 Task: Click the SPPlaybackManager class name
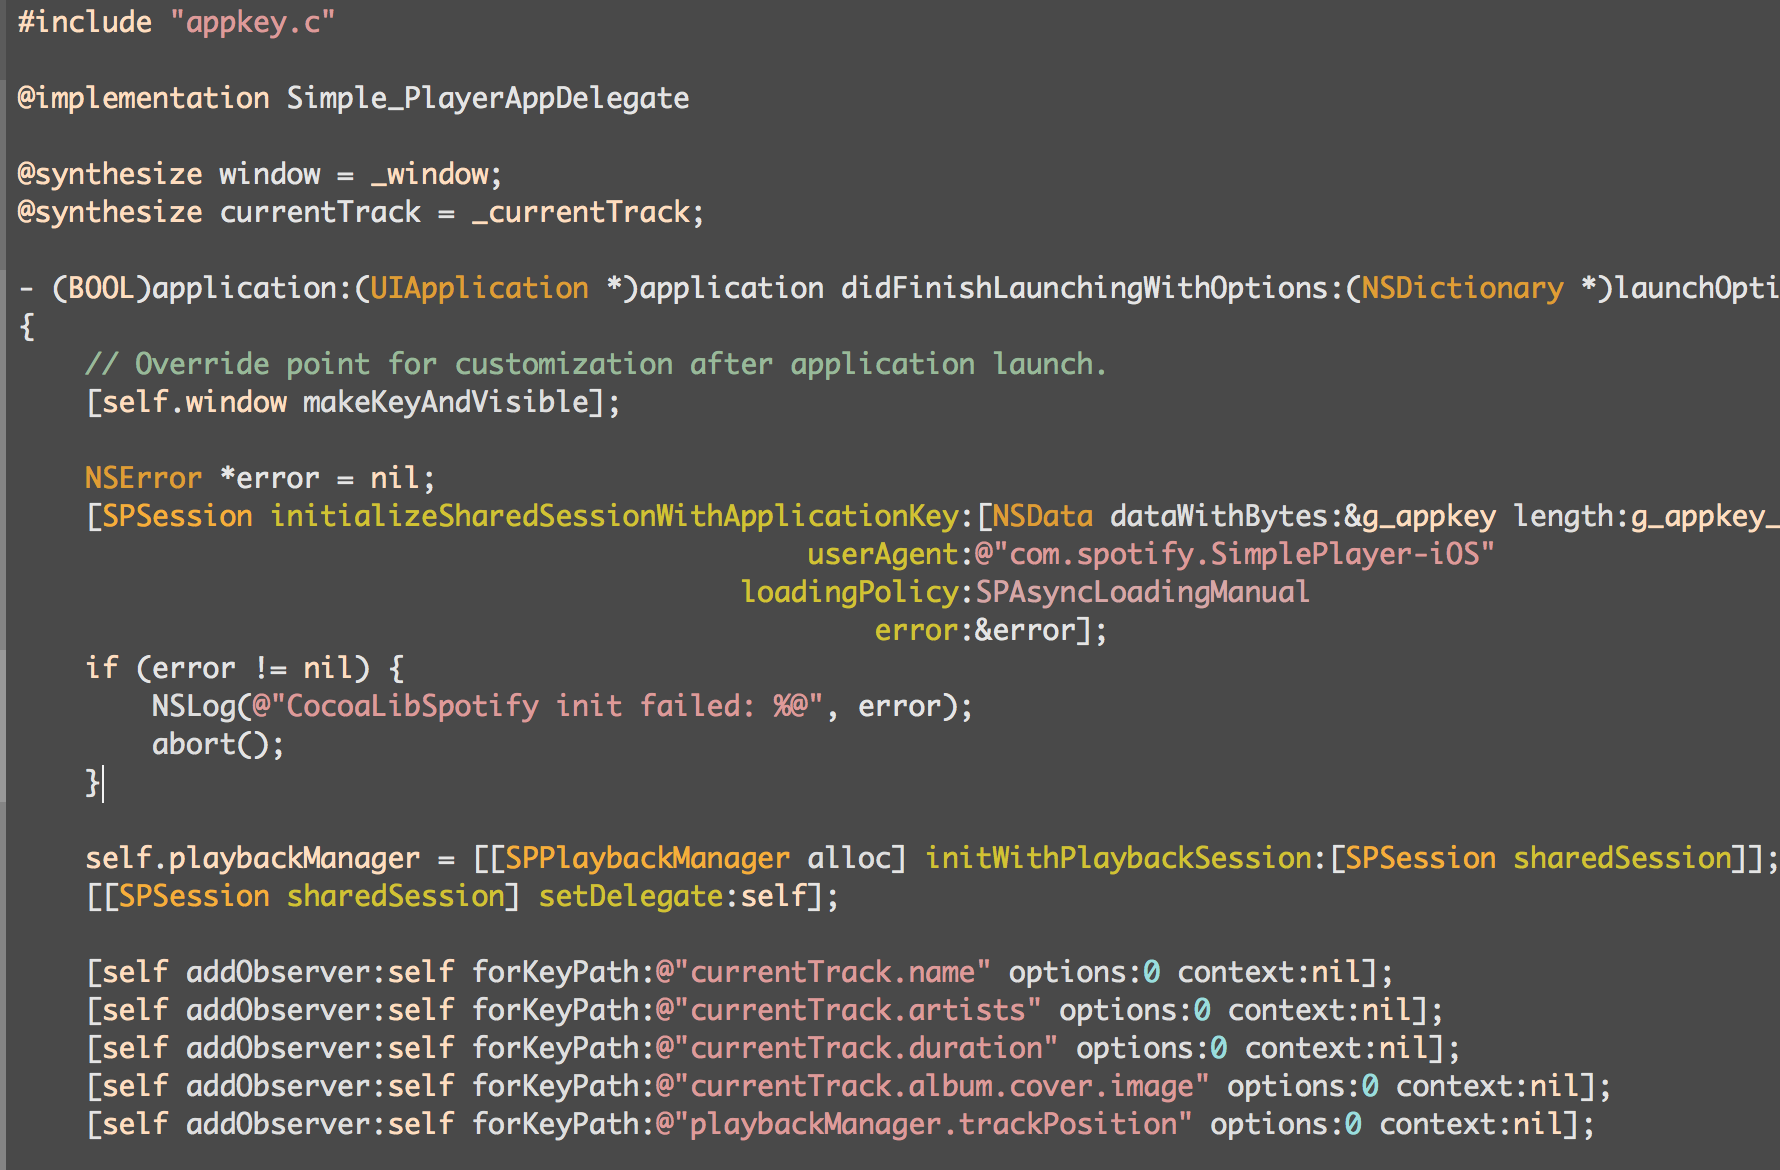(x=647, y=858)
